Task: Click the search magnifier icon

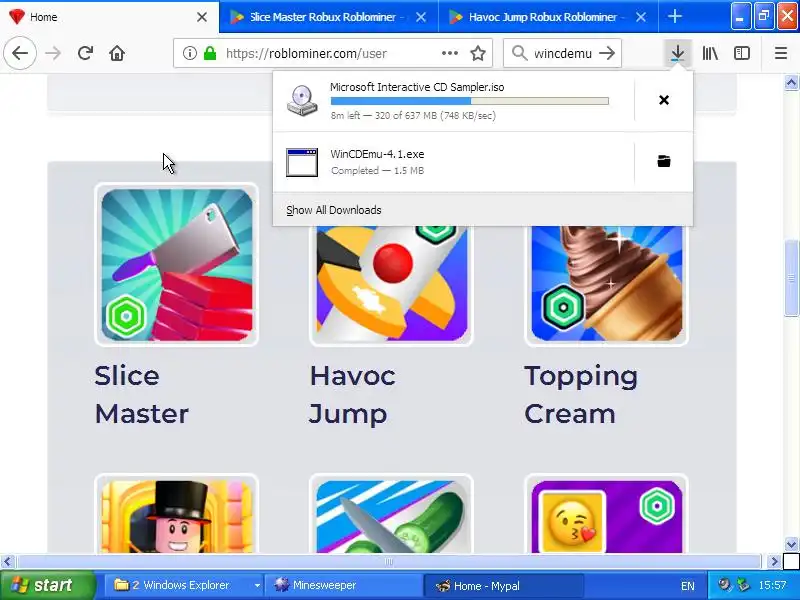Action: 519,53
